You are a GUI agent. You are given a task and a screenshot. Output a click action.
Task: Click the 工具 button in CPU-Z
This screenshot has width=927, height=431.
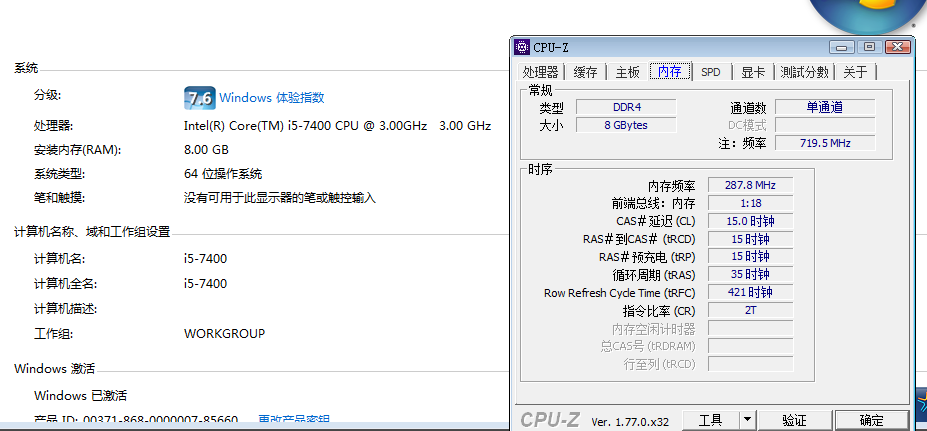711,420
